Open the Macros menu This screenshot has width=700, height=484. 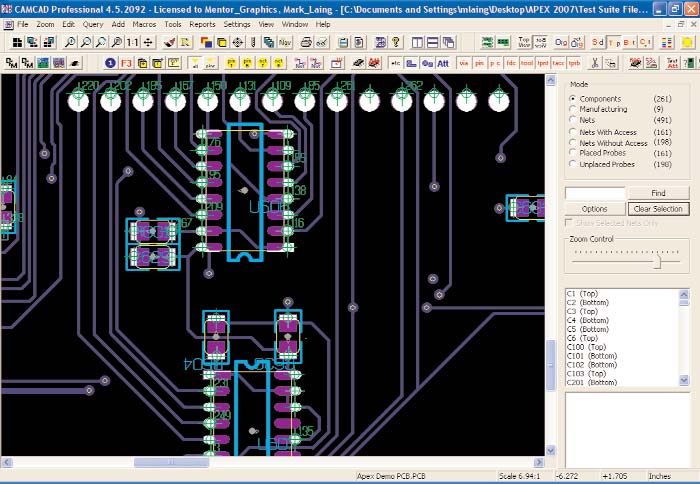pos(146,23)
